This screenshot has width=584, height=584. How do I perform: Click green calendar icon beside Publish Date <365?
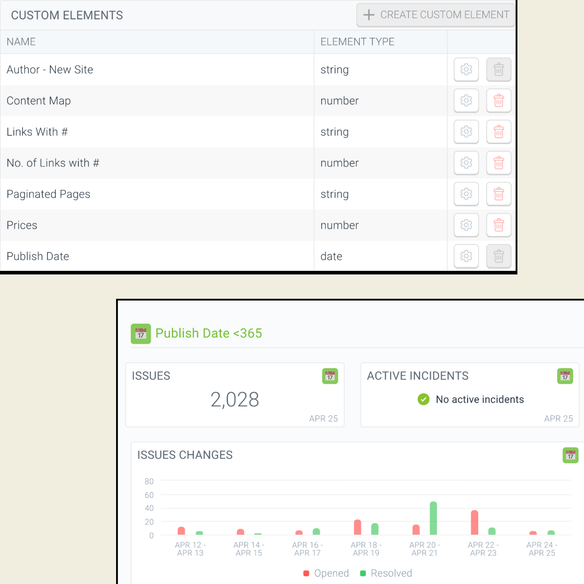click(x=140, y=333)
